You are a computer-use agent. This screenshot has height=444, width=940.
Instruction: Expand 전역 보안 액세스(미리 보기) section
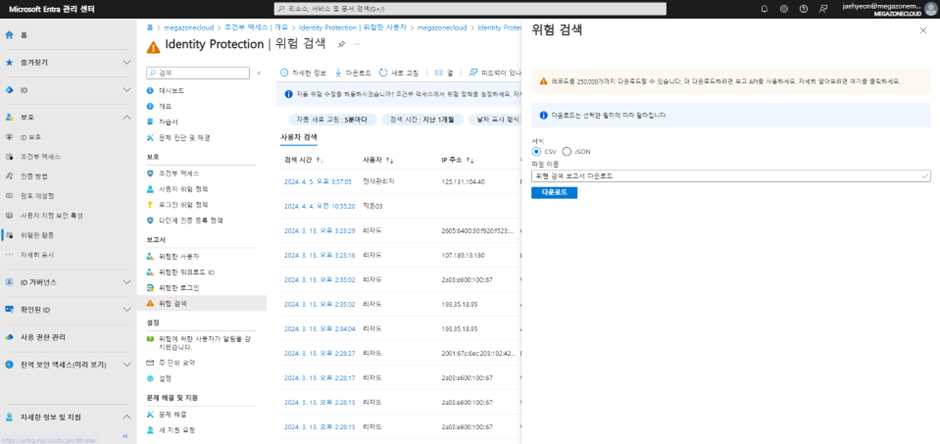[x=127, y=364]
